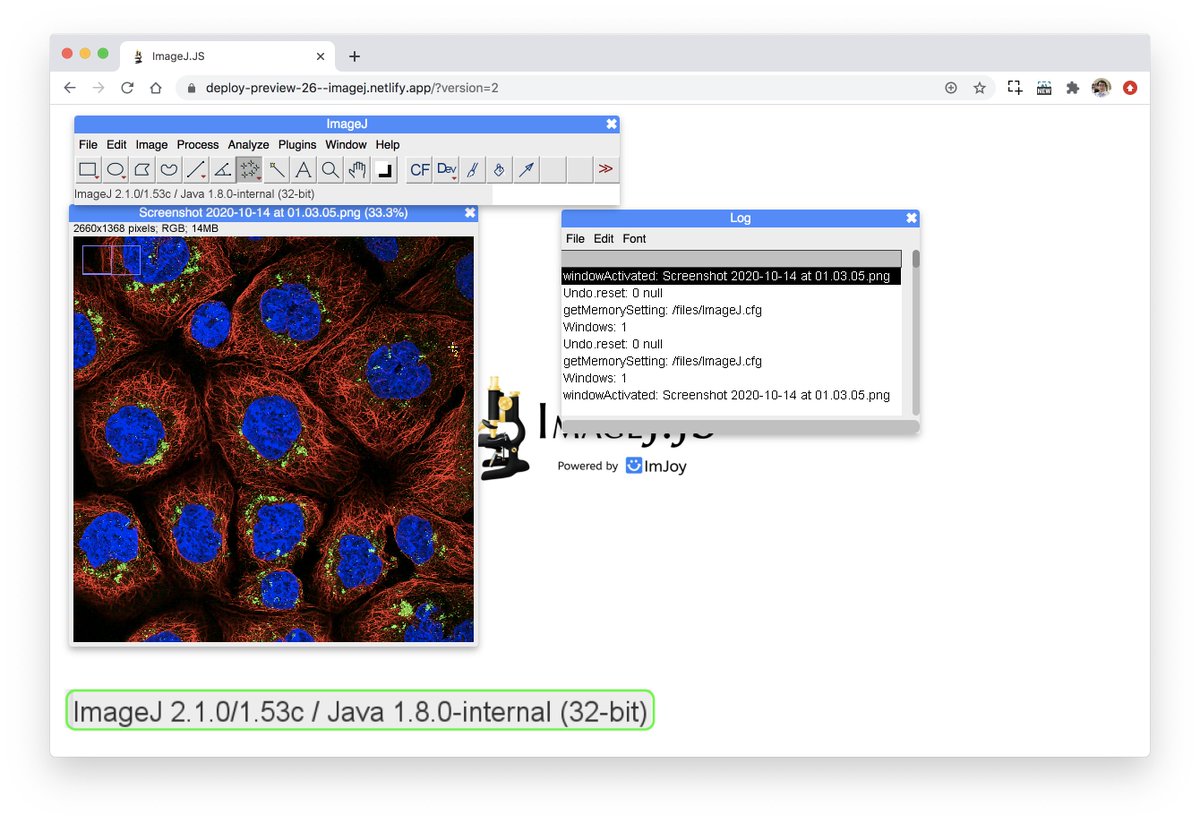Close the screenshot image window

tap(470, 213)
